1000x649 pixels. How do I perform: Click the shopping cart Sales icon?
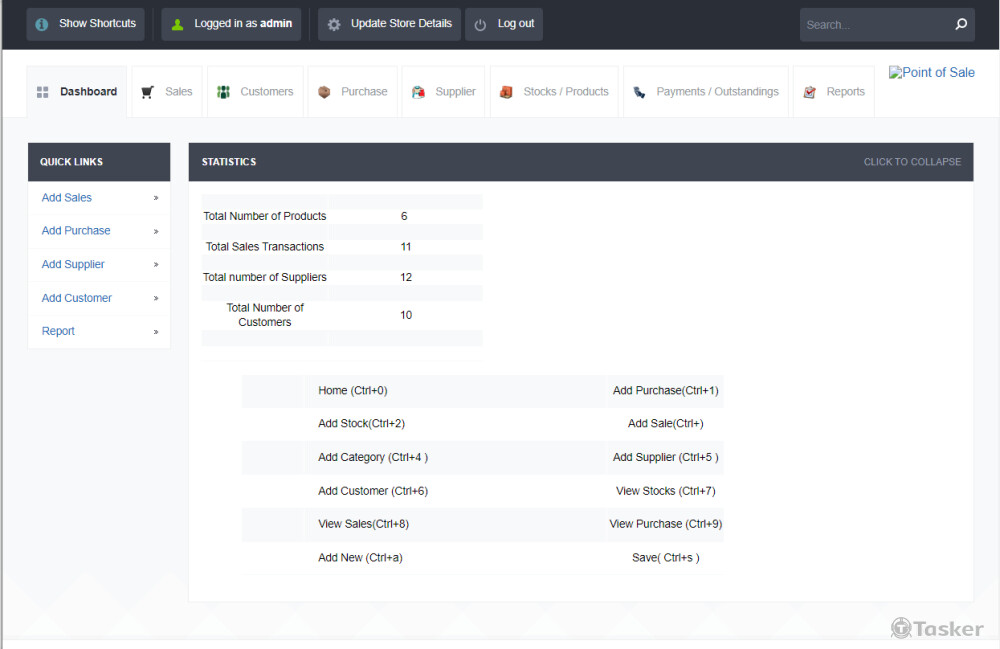click(148, 92)
